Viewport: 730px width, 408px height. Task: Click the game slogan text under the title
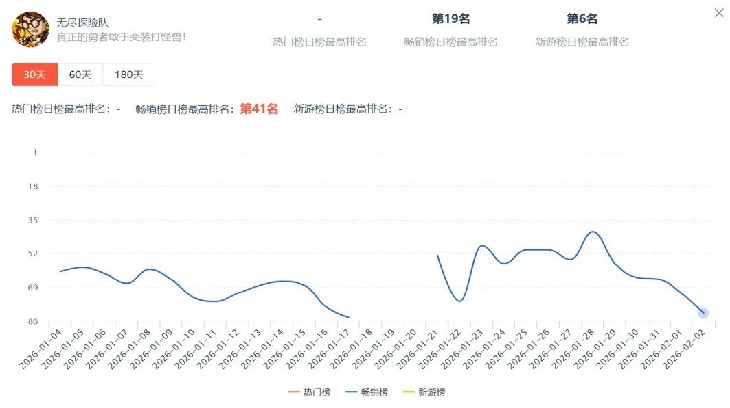pos(120,36)
